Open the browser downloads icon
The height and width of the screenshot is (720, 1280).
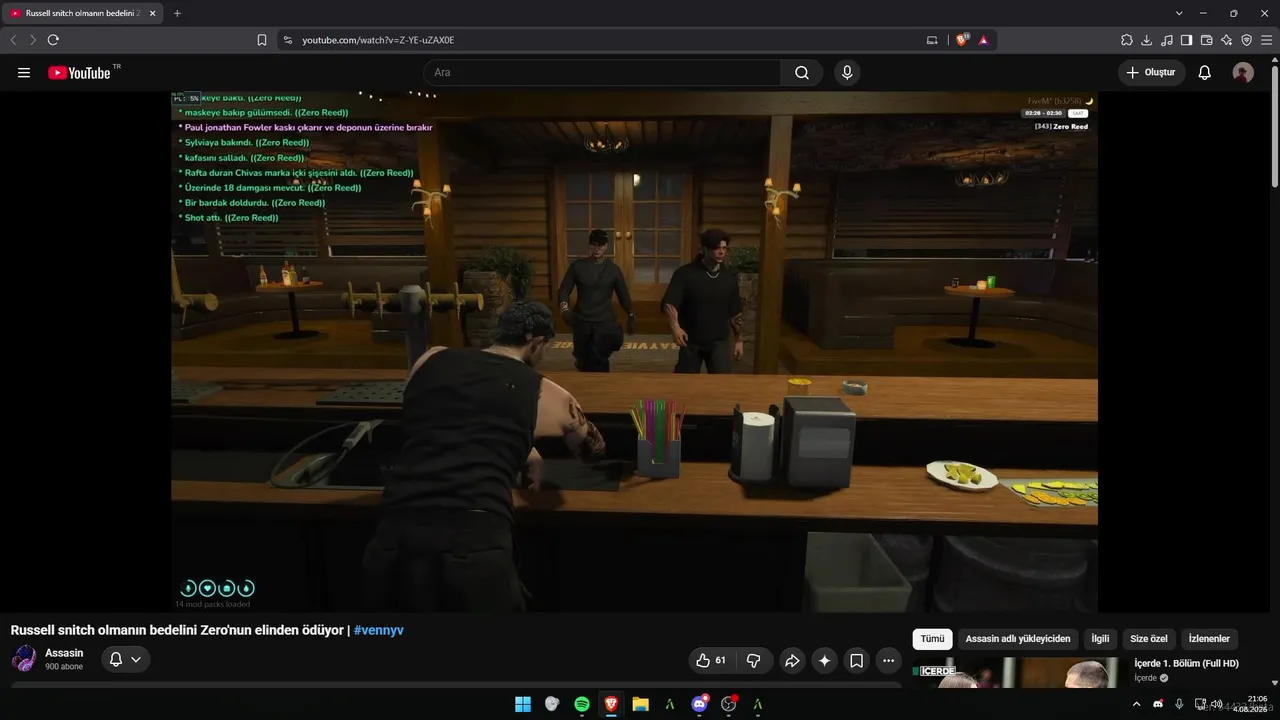[x=1147, y=40]
